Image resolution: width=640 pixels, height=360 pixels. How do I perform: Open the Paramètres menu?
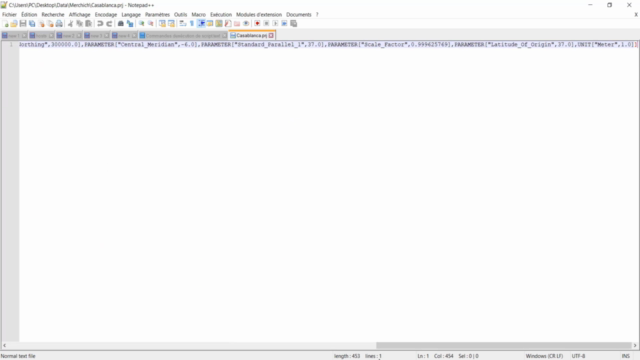pos(157,15)
